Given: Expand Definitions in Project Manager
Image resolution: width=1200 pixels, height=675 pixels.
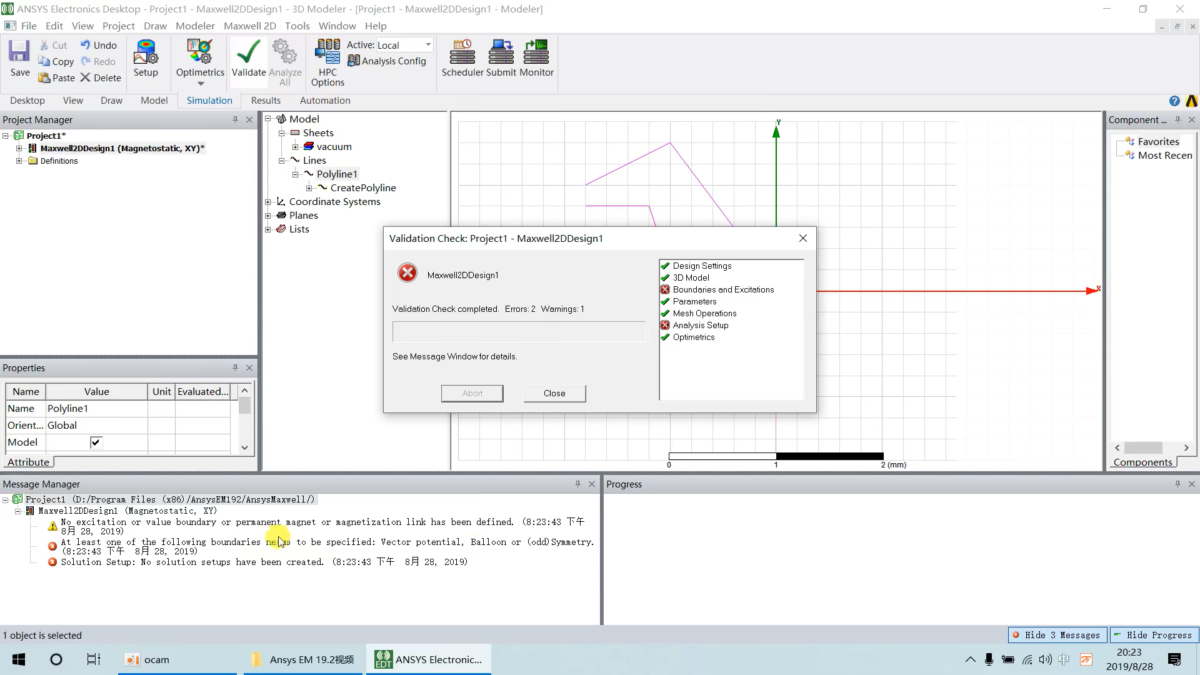Looking at the screenshot, I should point(19,161).
